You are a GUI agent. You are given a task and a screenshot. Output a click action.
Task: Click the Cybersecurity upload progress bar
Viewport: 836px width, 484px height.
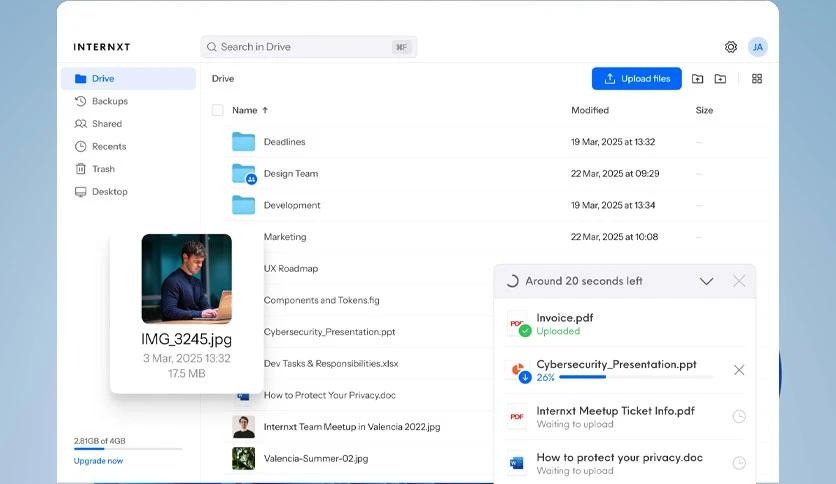(x=637, y=377)
